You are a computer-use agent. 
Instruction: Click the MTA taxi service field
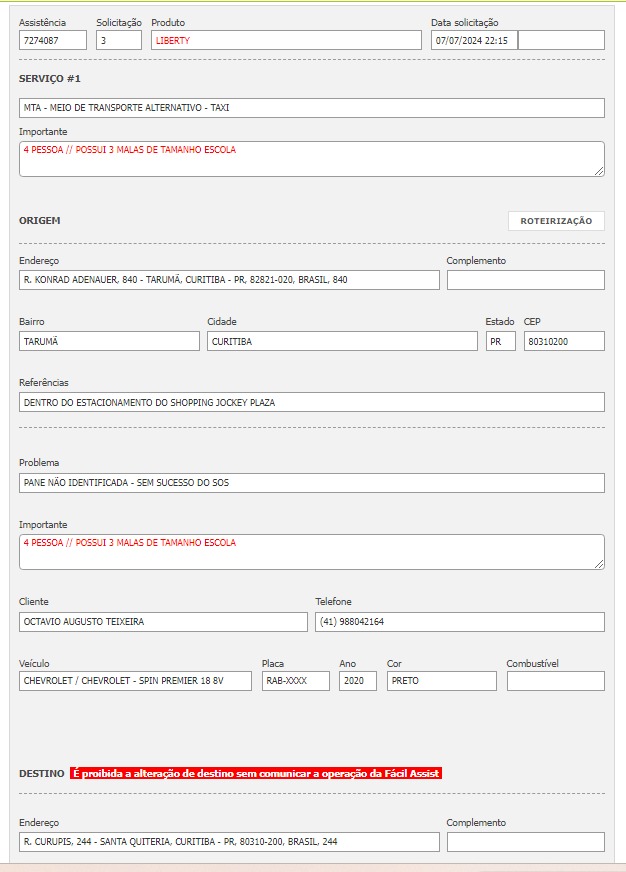click(x=312, y=107)
